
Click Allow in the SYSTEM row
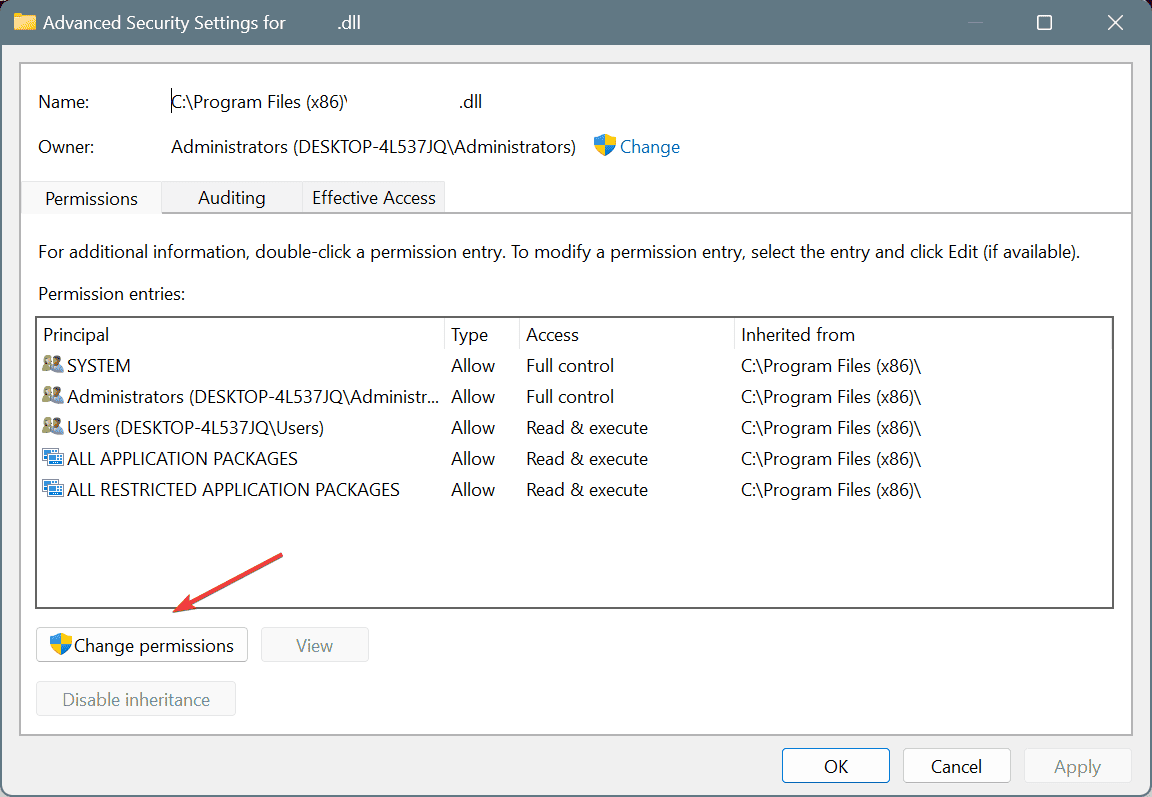tap(473, 366)
